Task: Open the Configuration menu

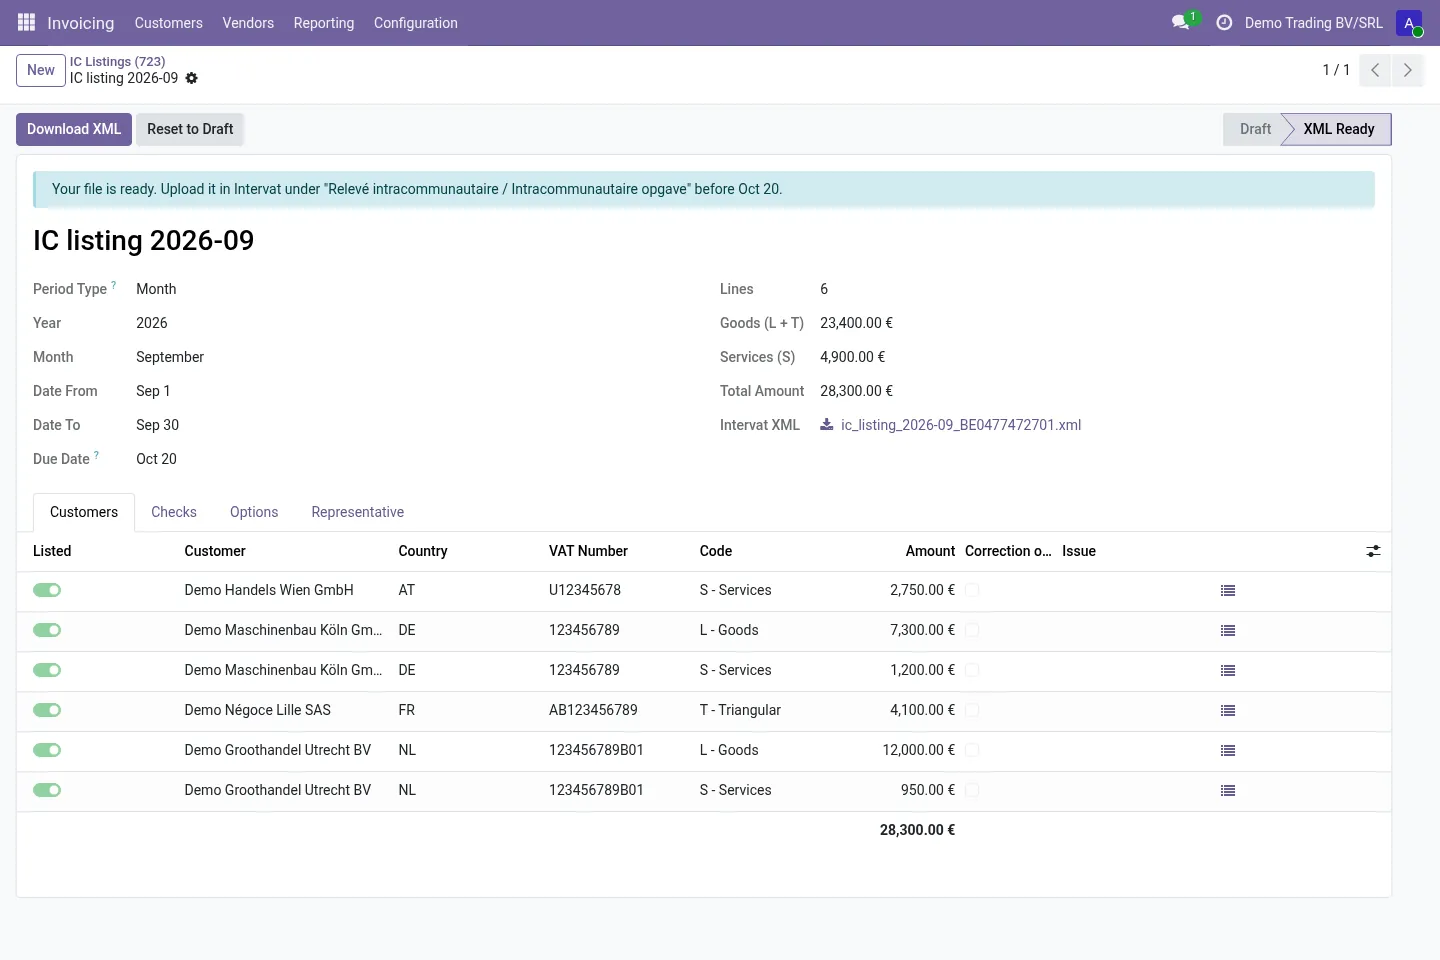Action: click(416, 23)
